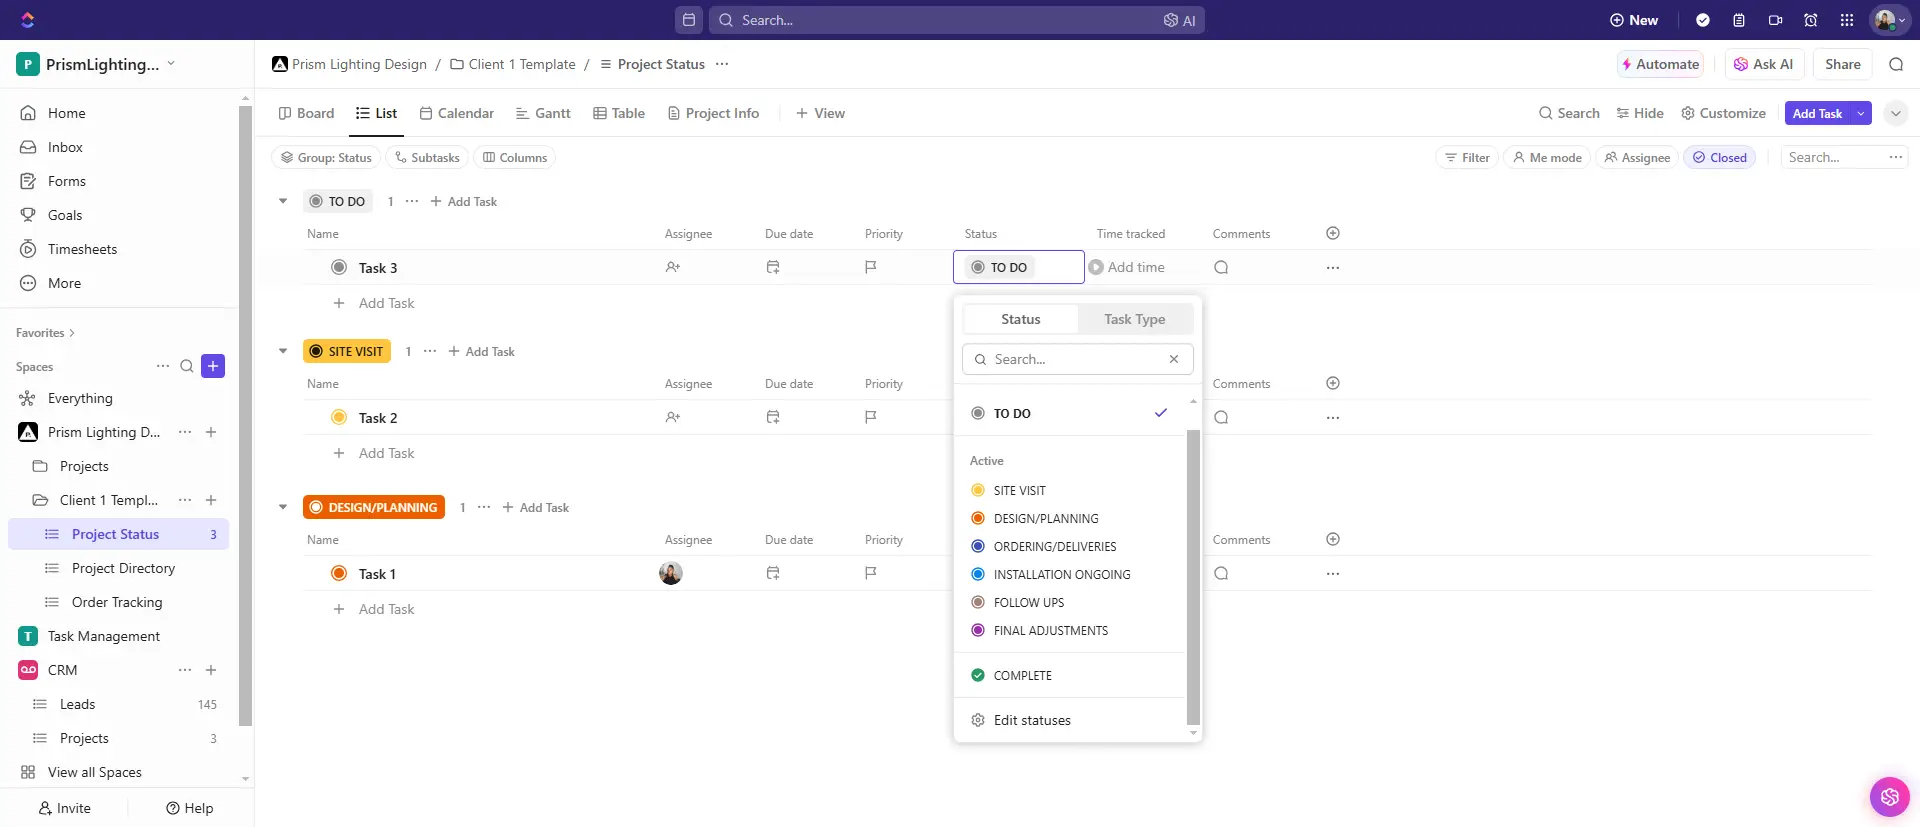1920x827 pixels.
Task: Toggle the Closed tasks filter
Action: coord(1720,157)
